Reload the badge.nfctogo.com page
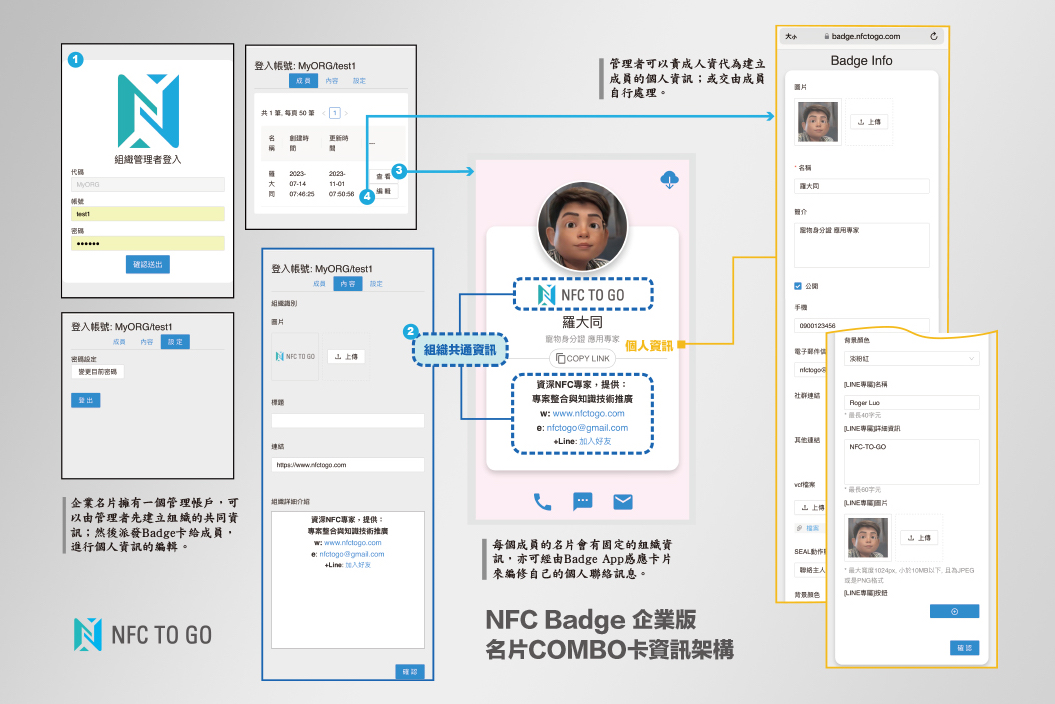Image resolution: width=1055 pixels, height=704 pixels. pyautogui.click(x=934, y=36)
